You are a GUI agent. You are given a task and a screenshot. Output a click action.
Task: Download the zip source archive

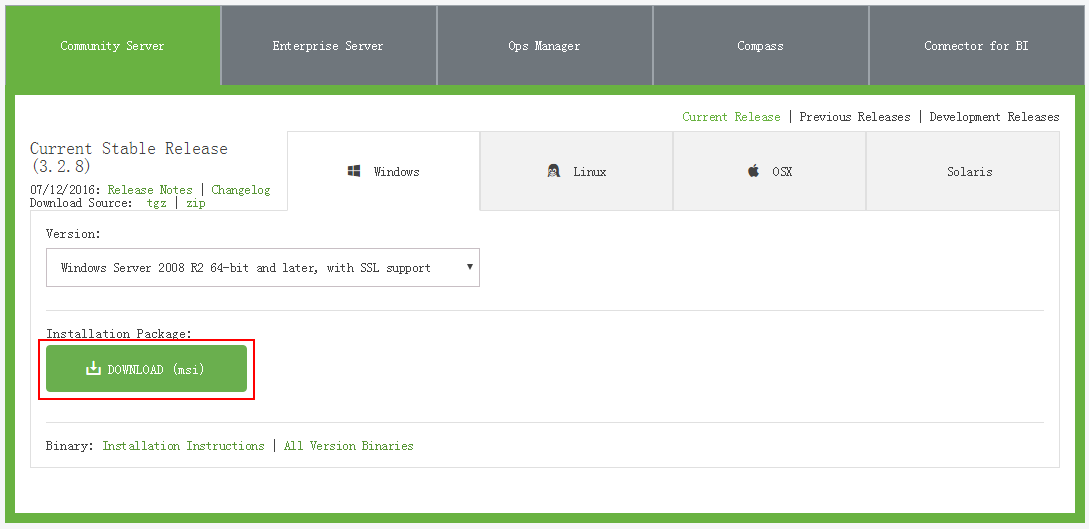[x=196, y=203]
